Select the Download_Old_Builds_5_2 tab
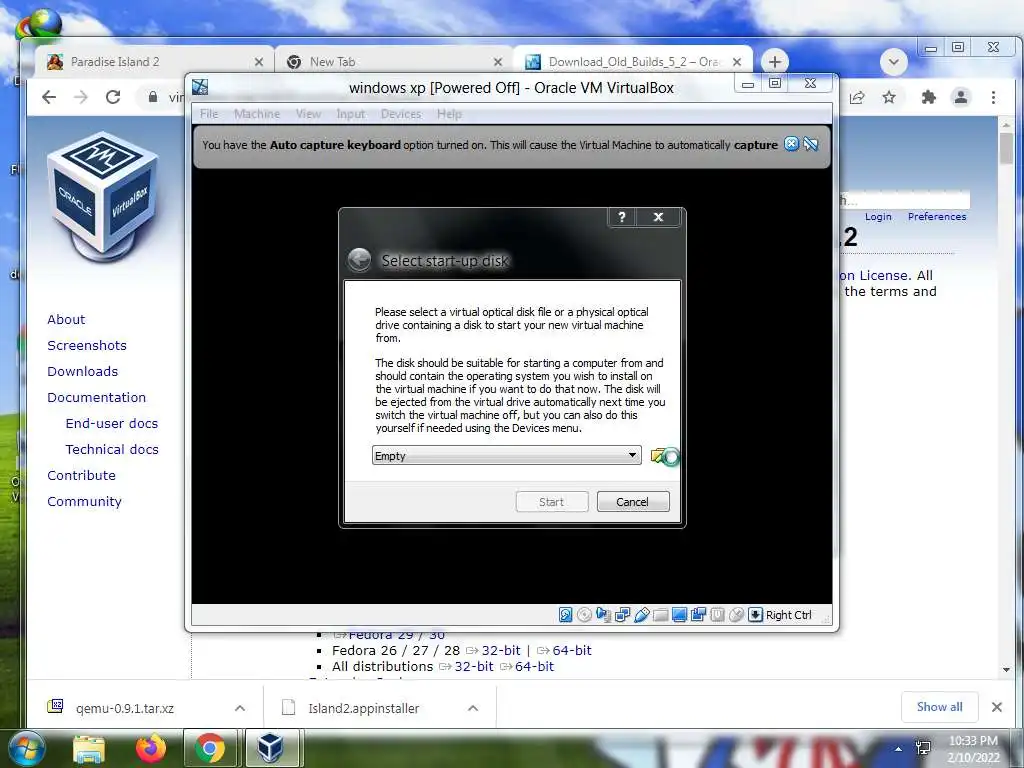This screenshot has width=1024, height=768. point(633,61)
